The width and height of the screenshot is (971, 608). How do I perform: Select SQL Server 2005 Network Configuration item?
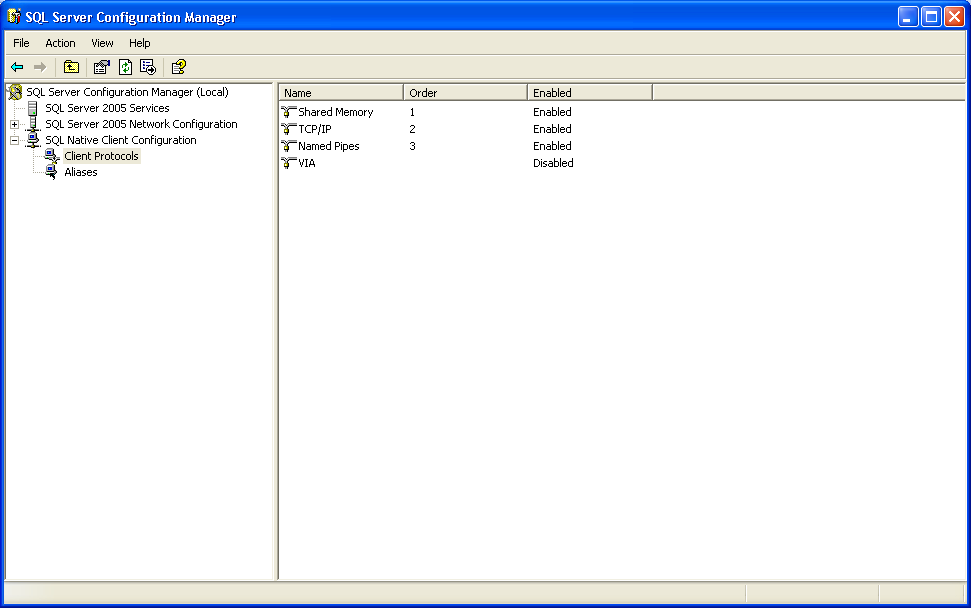pyautogui.click(x=141, y=124)
